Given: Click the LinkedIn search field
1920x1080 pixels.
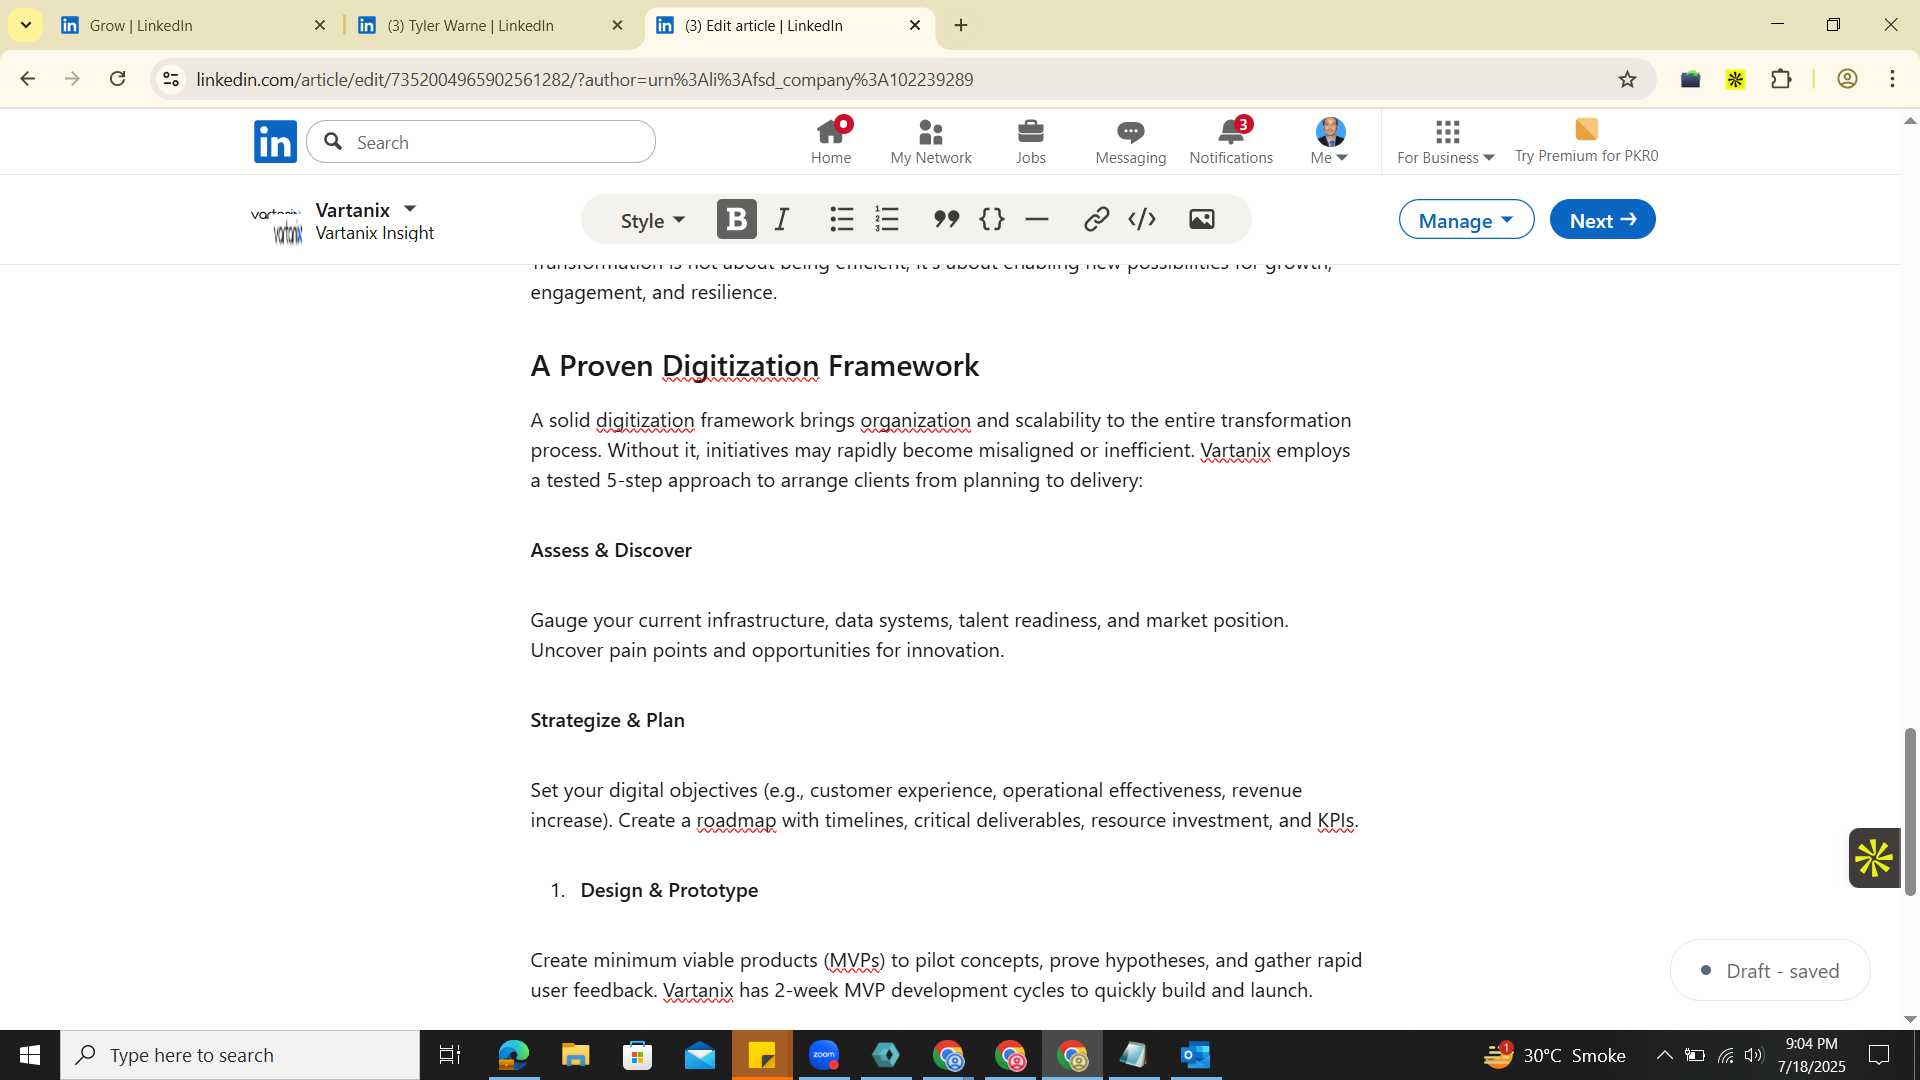Looking at the screenshot, I should pos(481,142).
